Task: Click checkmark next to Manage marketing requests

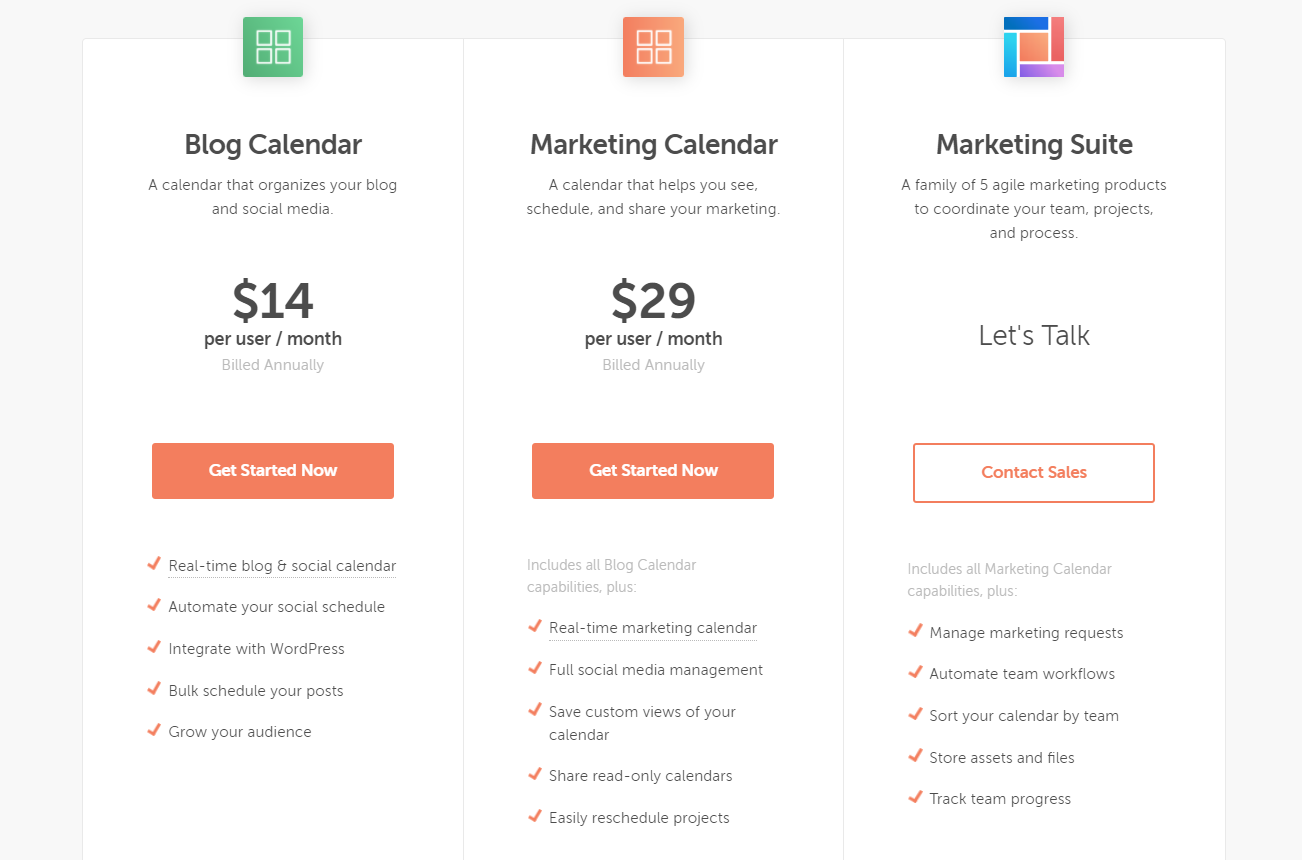Action: point(915,631)
